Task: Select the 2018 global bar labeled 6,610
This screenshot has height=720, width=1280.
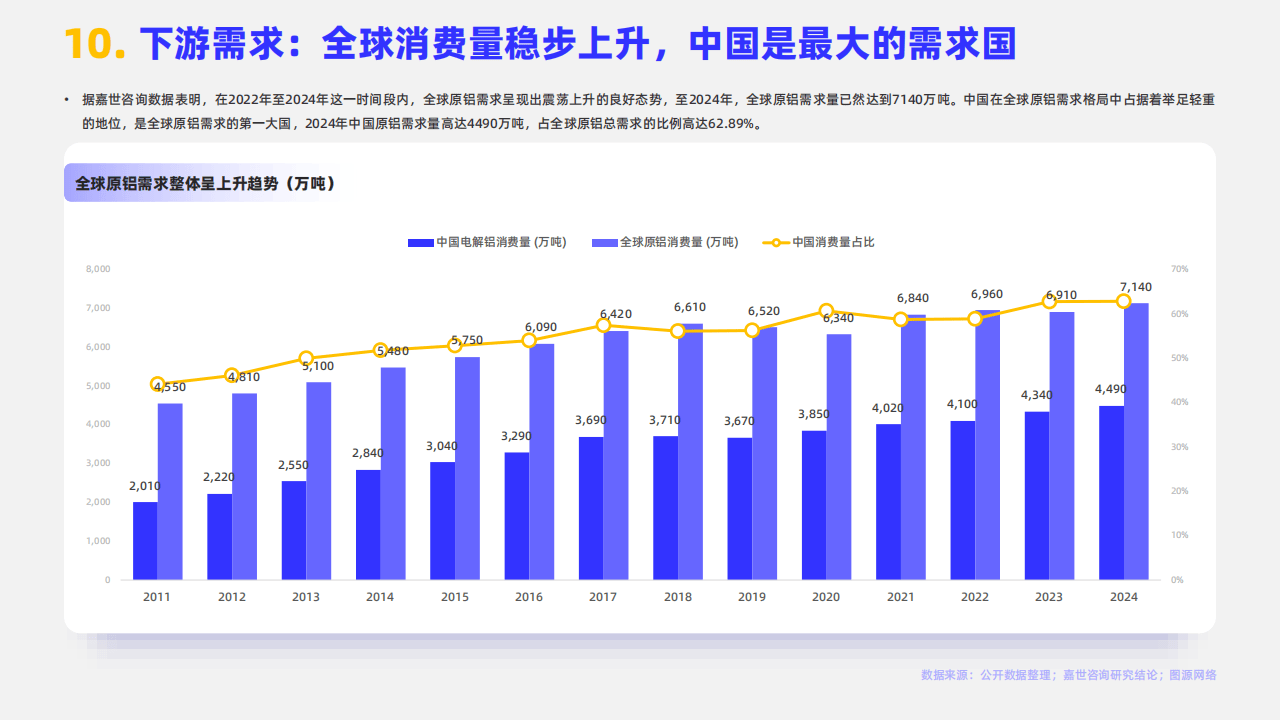Action: point(690,452)
